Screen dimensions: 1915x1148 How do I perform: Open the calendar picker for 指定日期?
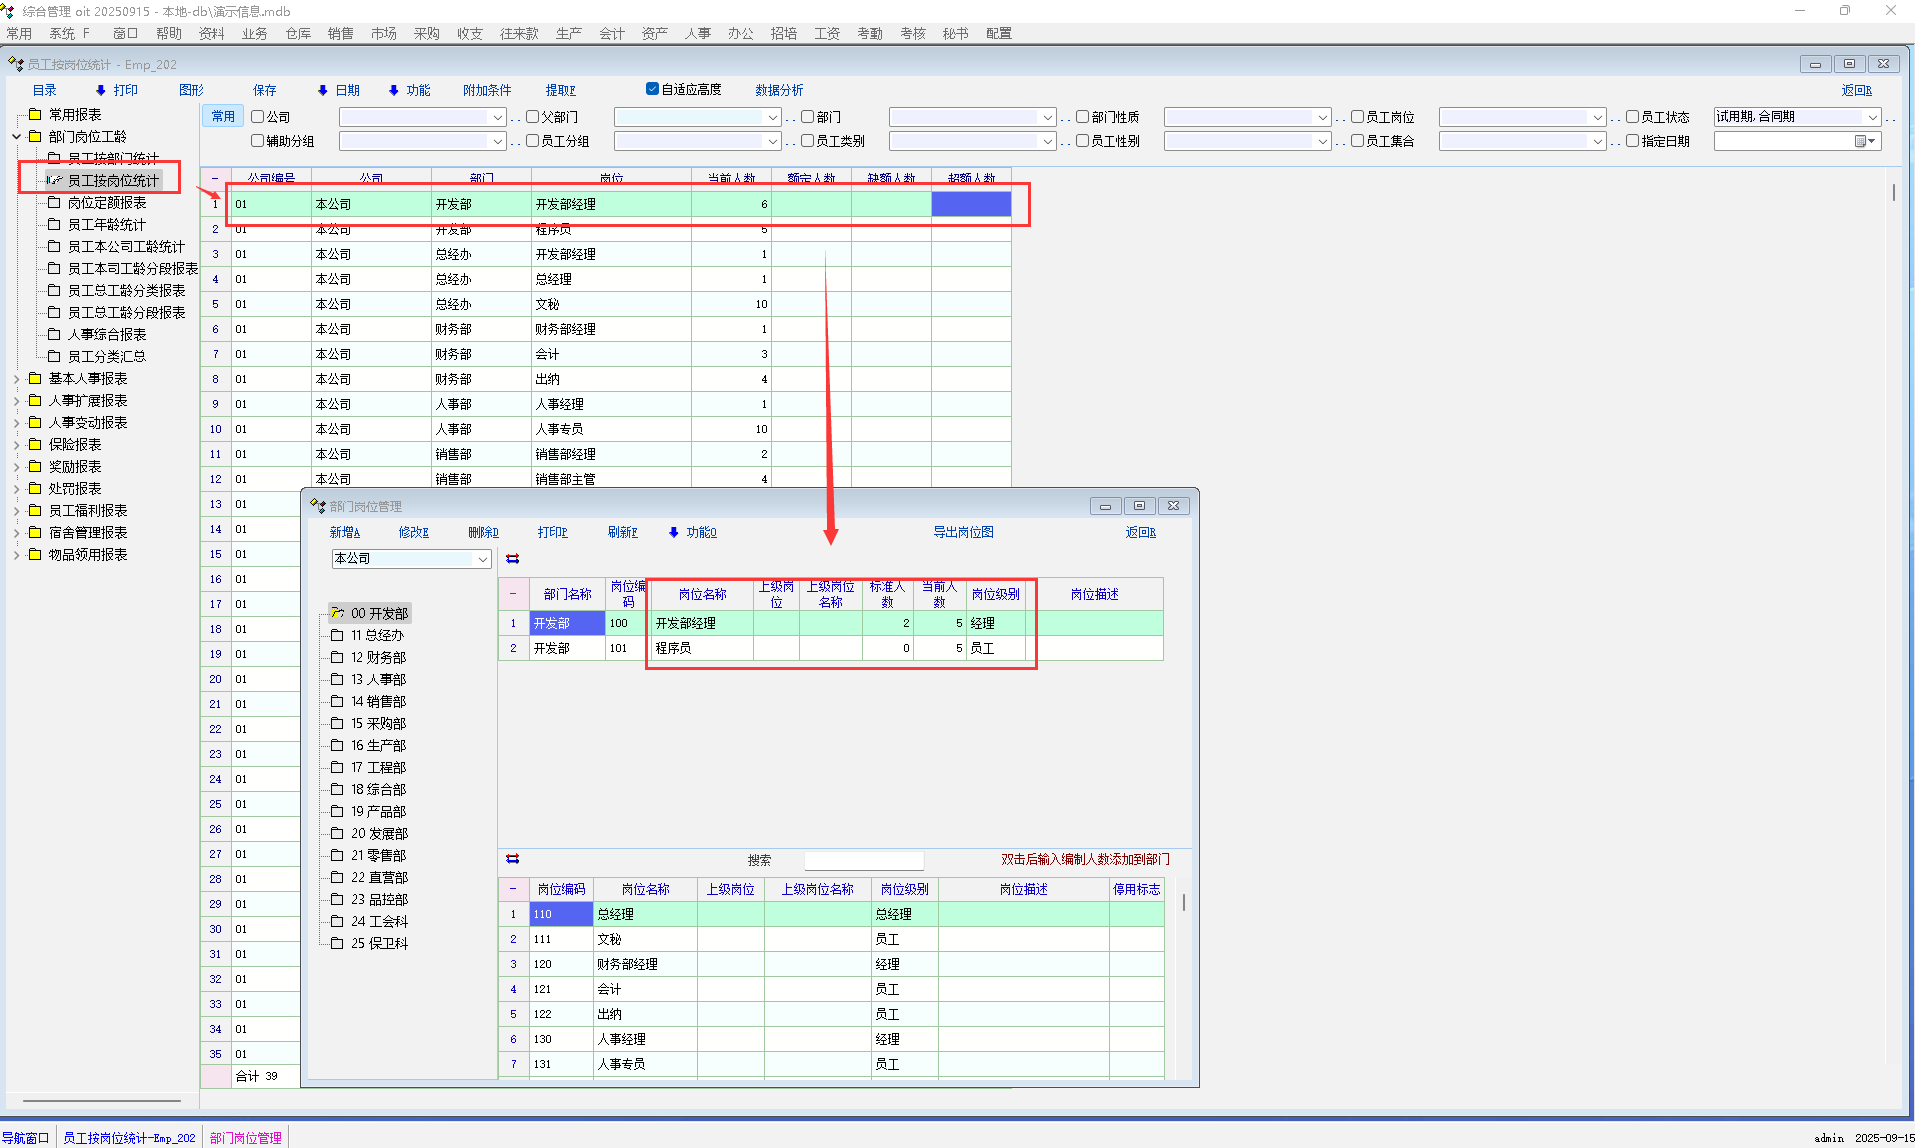tap(1865, 142)
